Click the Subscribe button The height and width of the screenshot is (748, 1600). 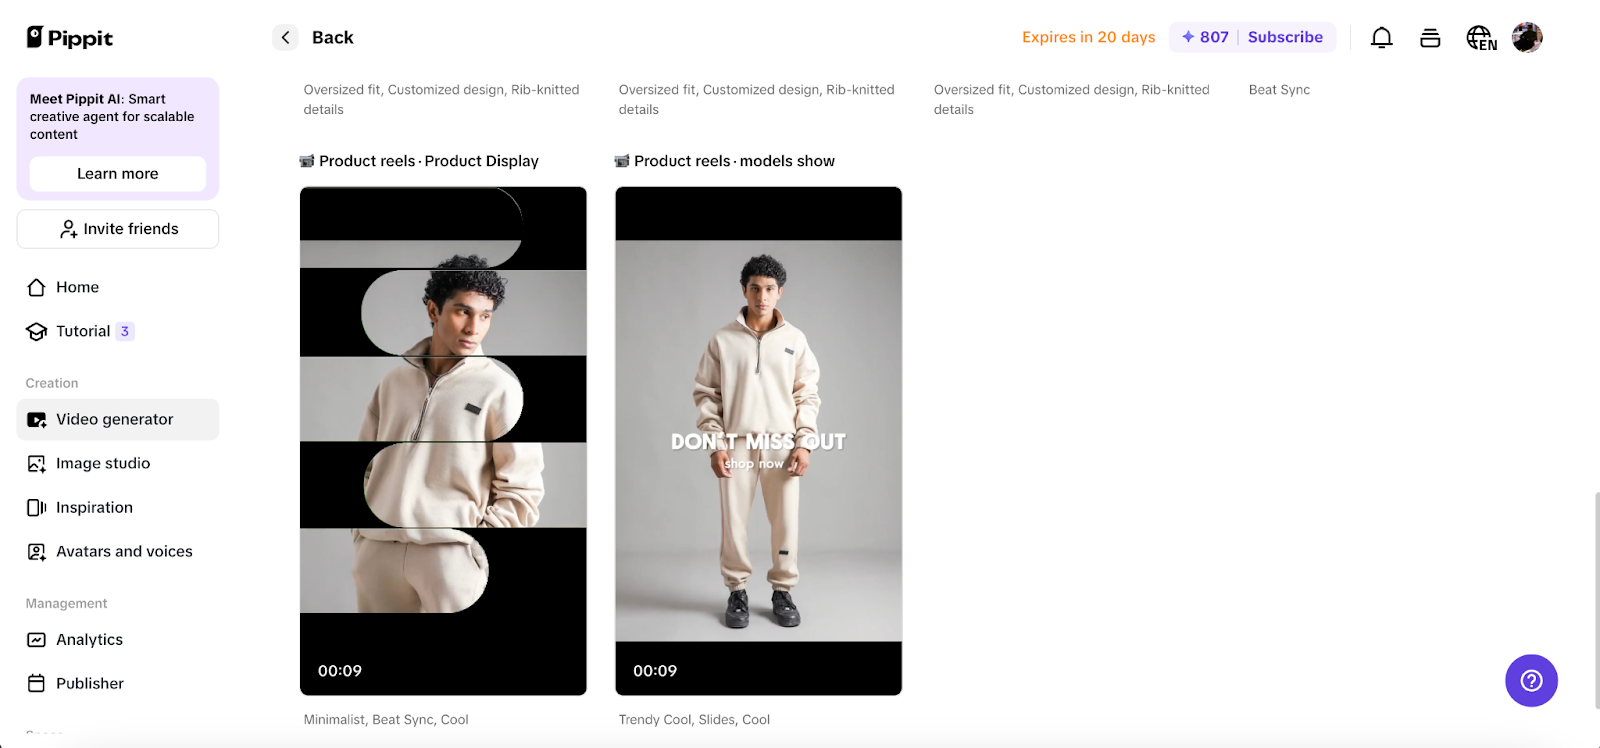[x=1285, y=37]
